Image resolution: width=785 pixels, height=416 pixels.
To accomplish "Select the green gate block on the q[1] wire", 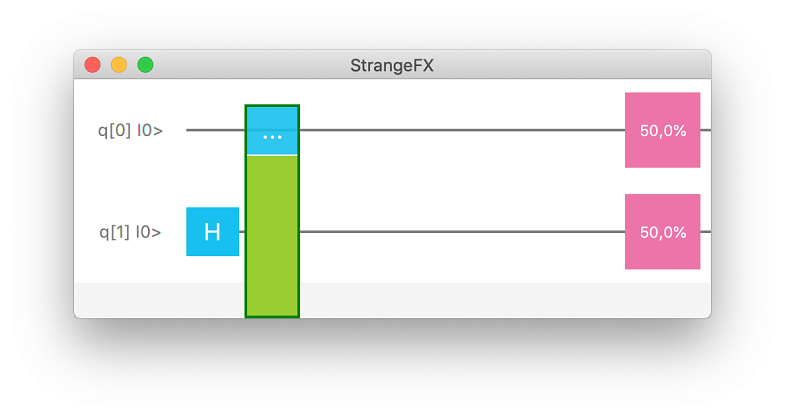I will tap(272, 235).
